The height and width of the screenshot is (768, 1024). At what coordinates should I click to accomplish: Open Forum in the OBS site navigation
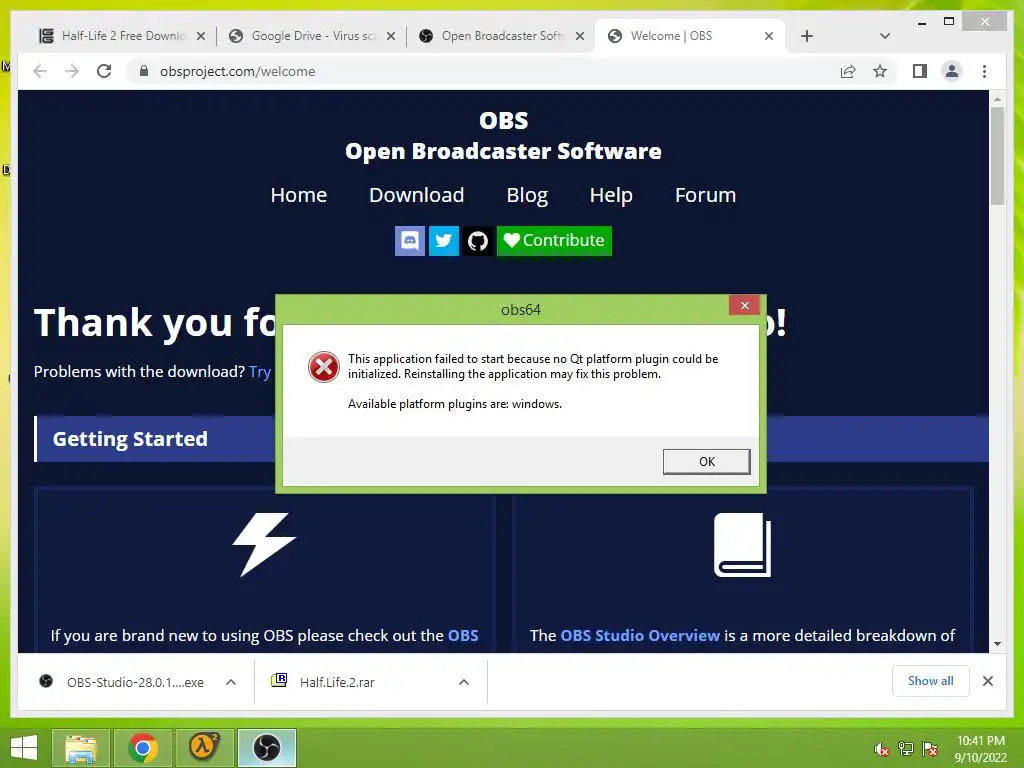click(x=705, y=195)
